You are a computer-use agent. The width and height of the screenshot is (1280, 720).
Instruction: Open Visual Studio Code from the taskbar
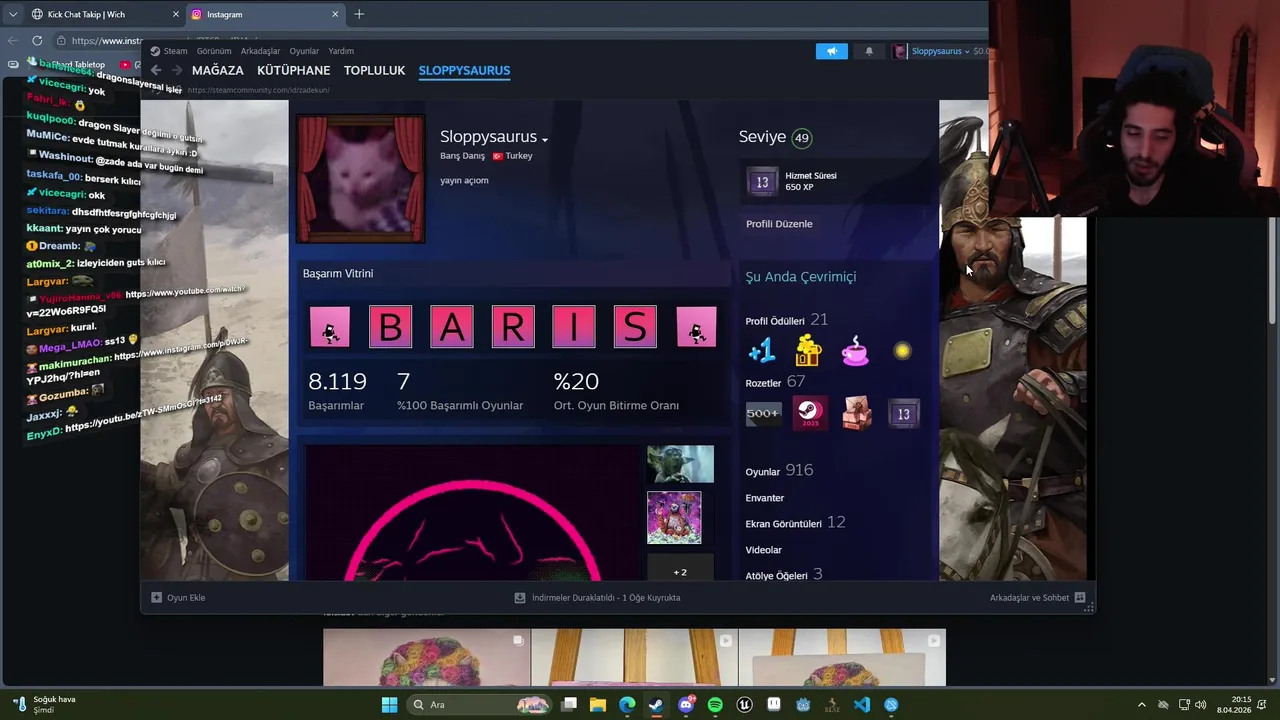(x=862, y=705)
